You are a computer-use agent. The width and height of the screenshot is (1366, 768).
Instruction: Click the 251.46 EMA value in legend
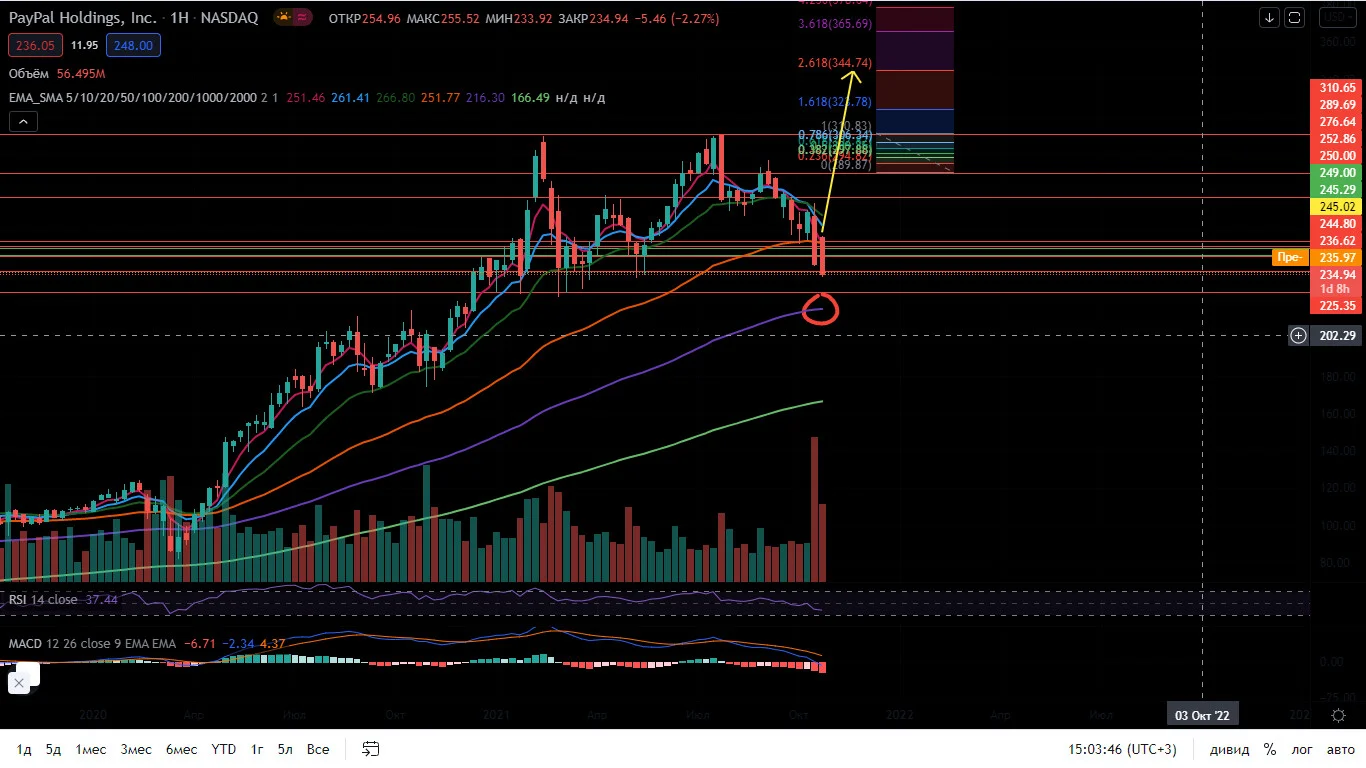305,98
